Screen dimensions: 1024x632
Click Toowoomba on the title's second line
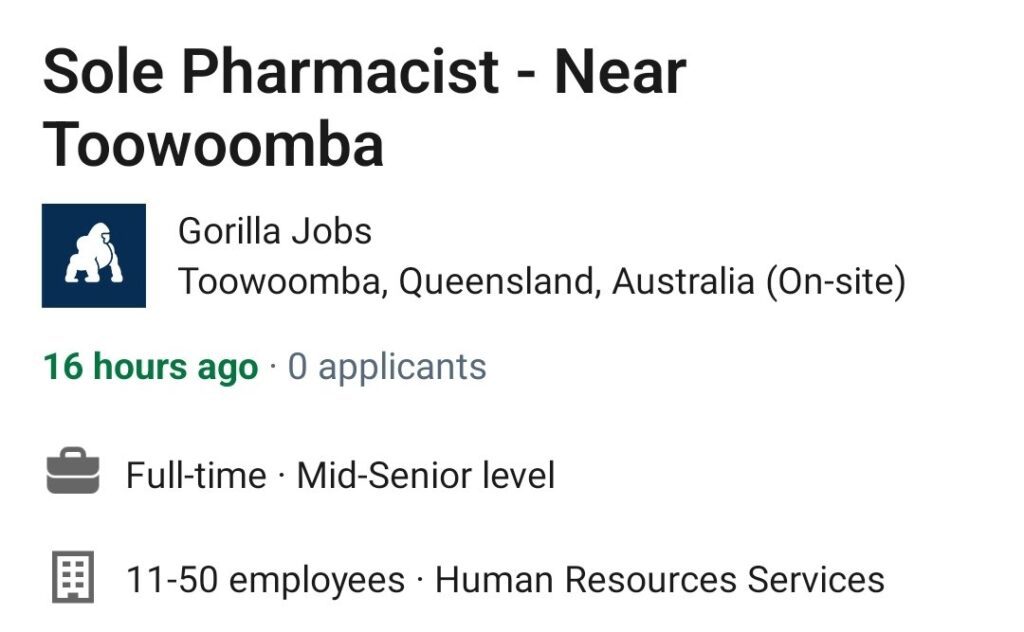pyautogui.click(x=213, y=144)
